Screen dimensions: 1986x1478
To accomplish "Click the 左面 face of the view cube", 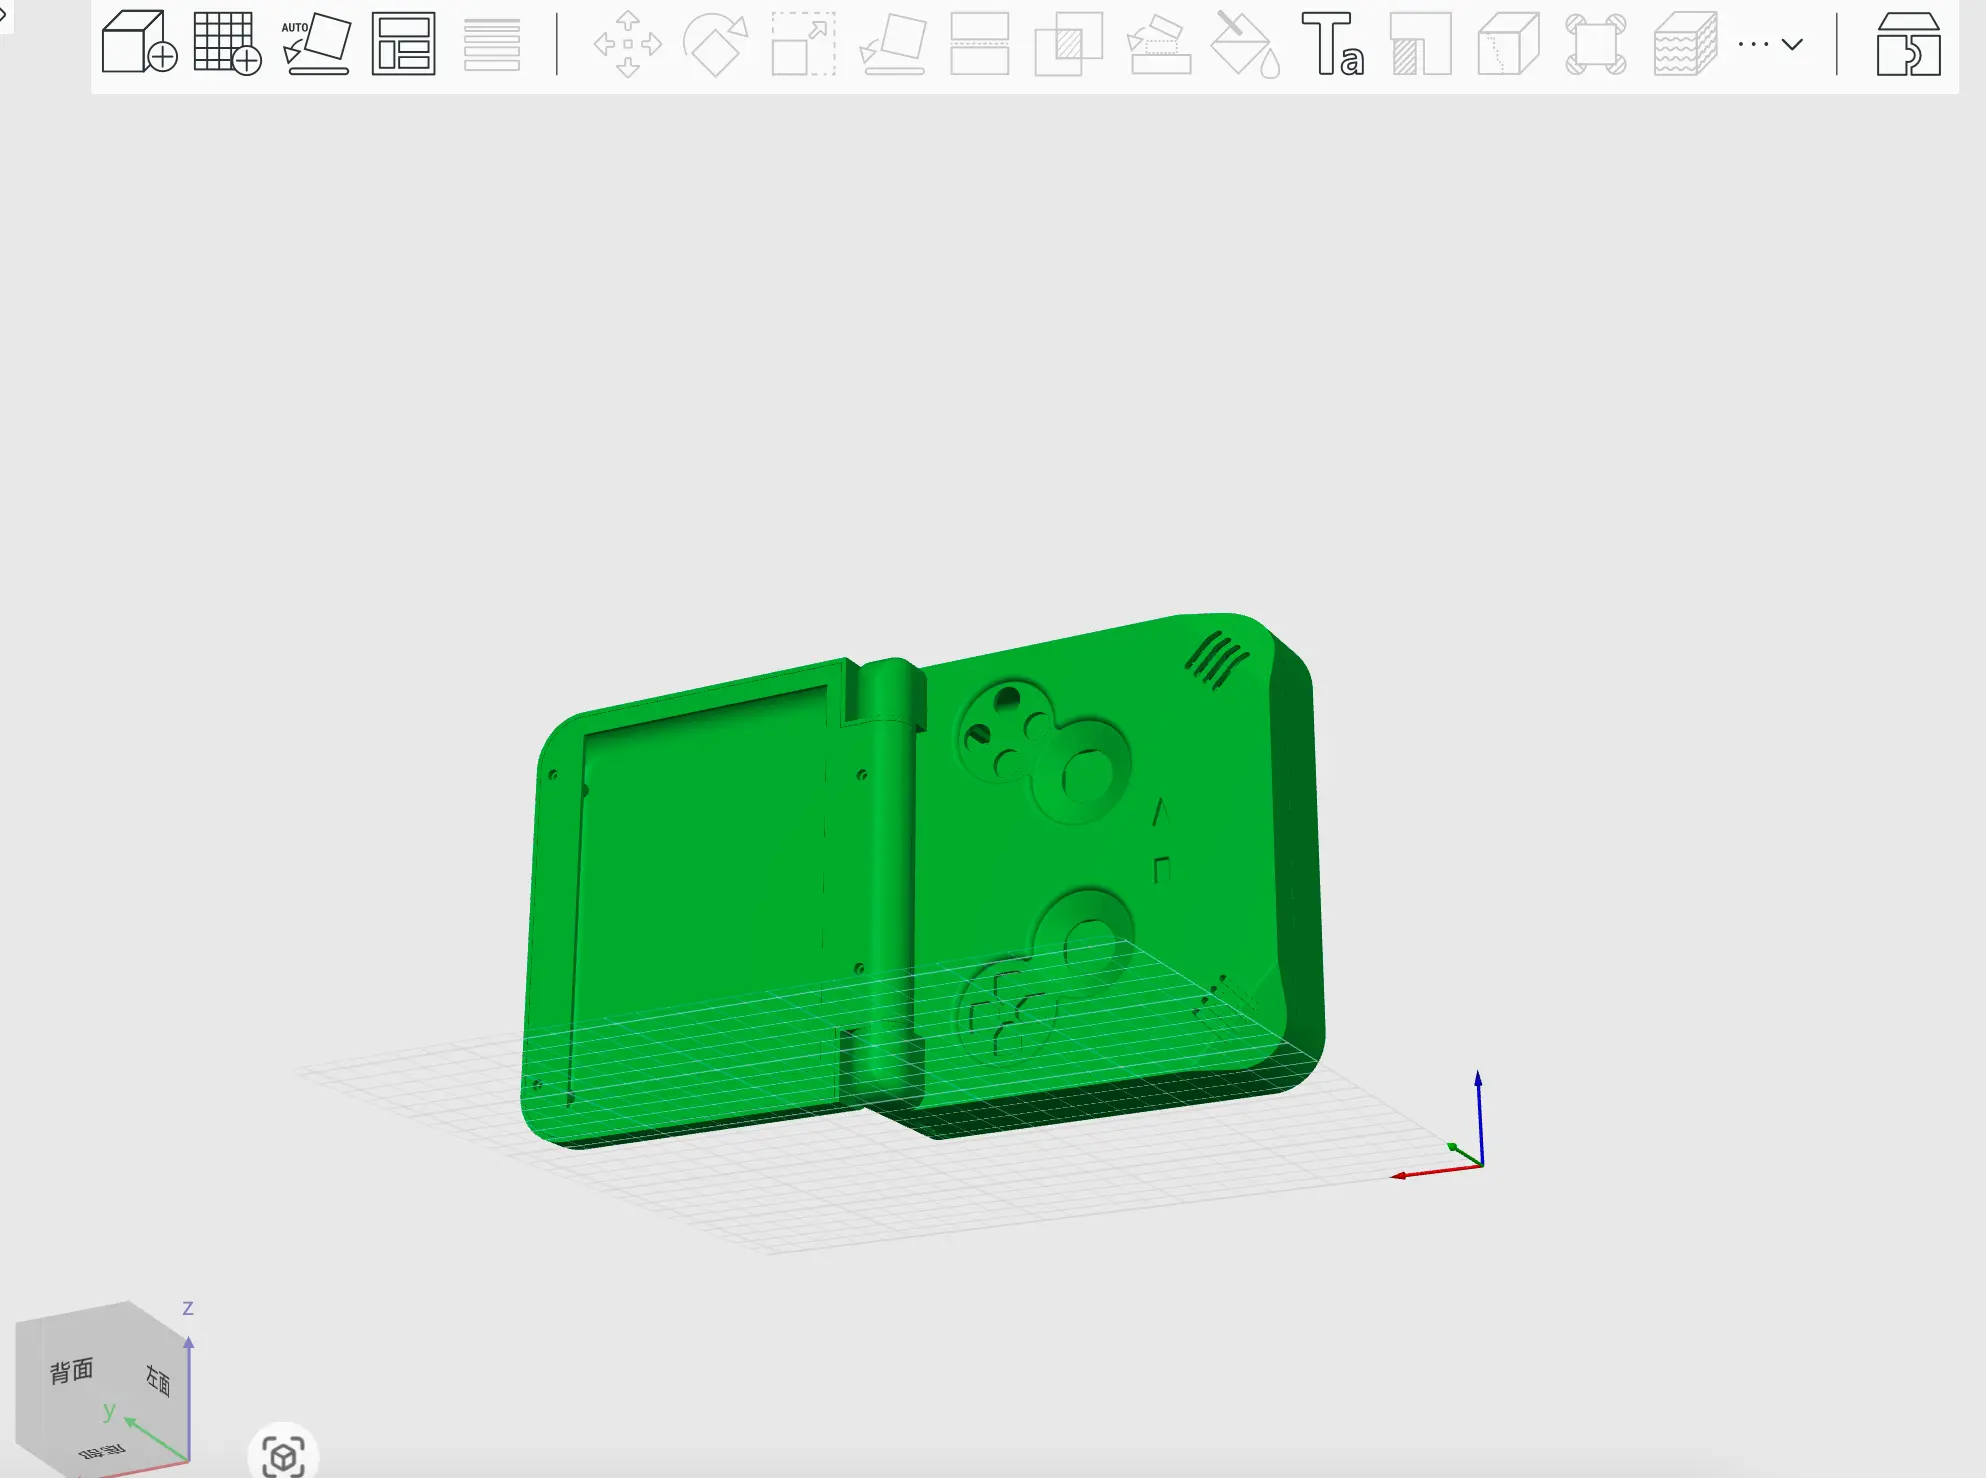I will pyautogui.click(x=158, y=1380).
